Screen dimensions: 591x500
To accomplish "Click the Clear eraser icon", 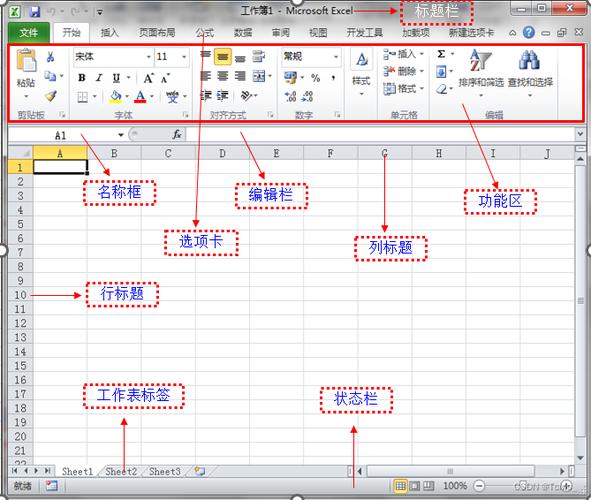I will (x=441, y=89).
